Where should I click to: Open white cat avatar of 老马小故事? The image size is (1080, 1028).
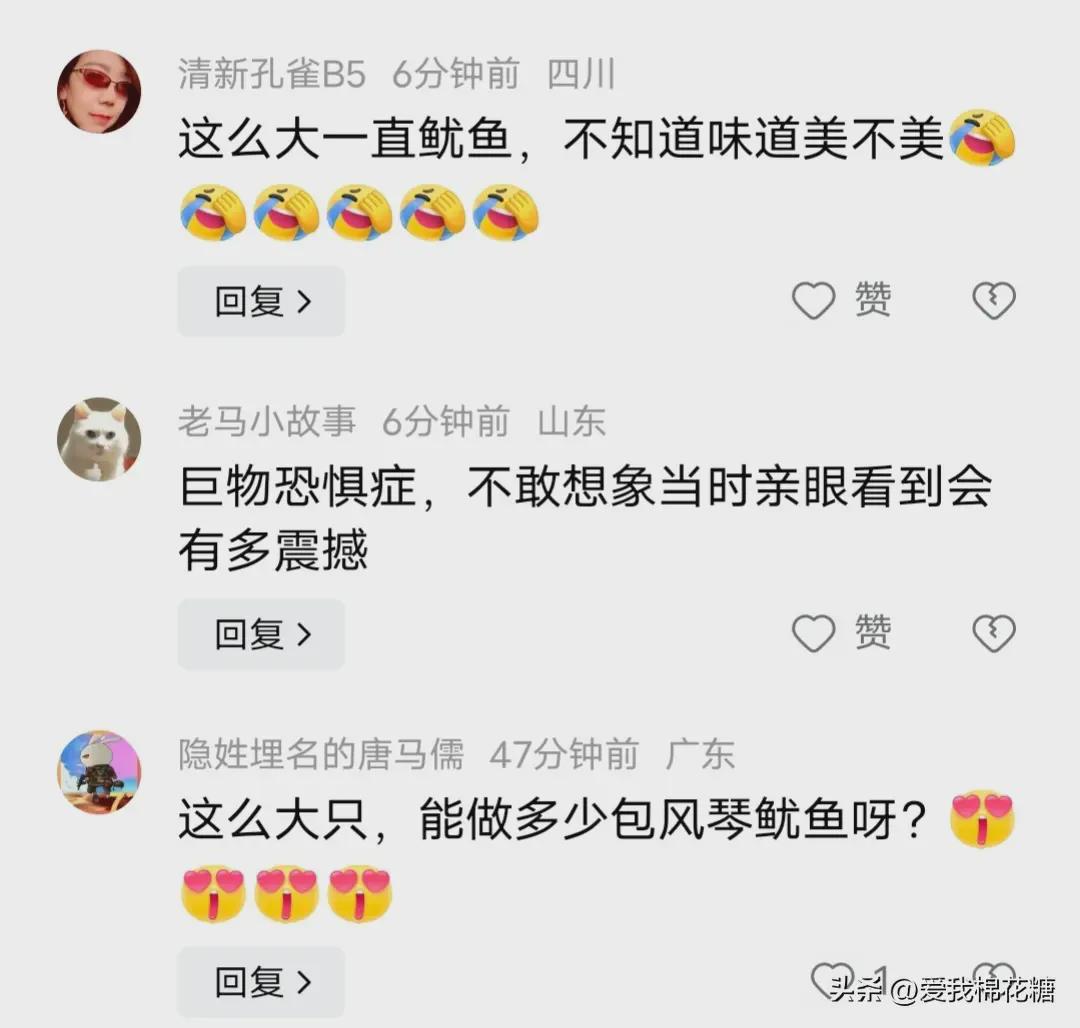(99, 439)
